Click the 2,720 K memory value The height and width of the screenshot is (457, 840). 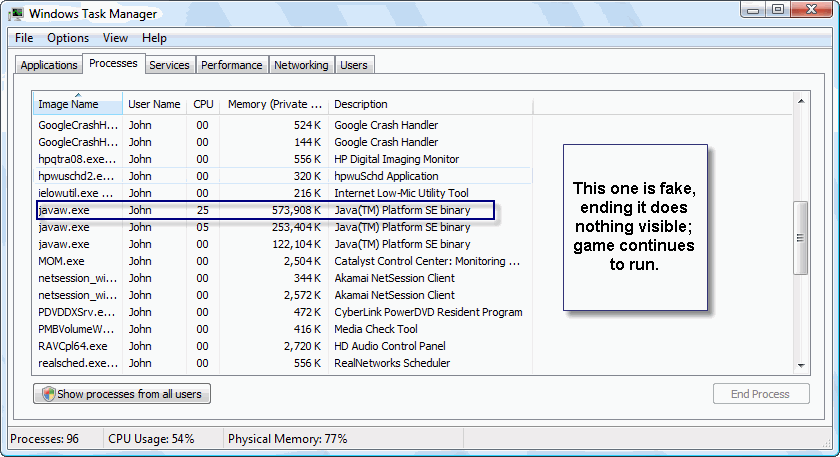(302, 346)
